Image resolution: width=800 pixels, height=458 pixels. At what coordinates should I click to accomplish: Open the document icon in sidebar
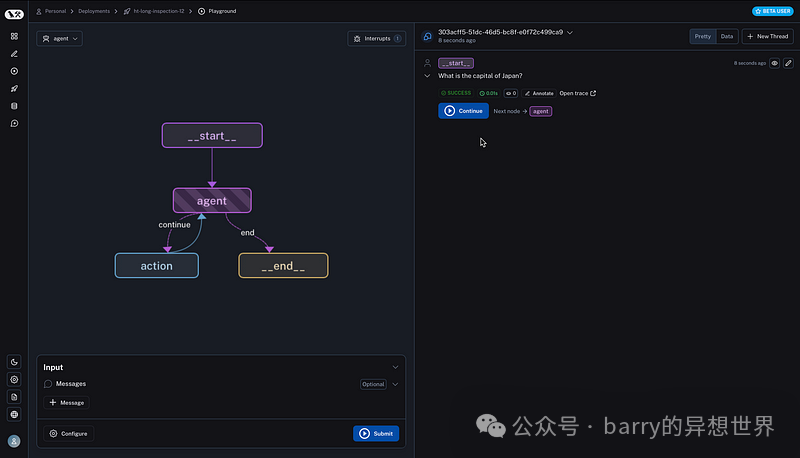coord(14,397)
